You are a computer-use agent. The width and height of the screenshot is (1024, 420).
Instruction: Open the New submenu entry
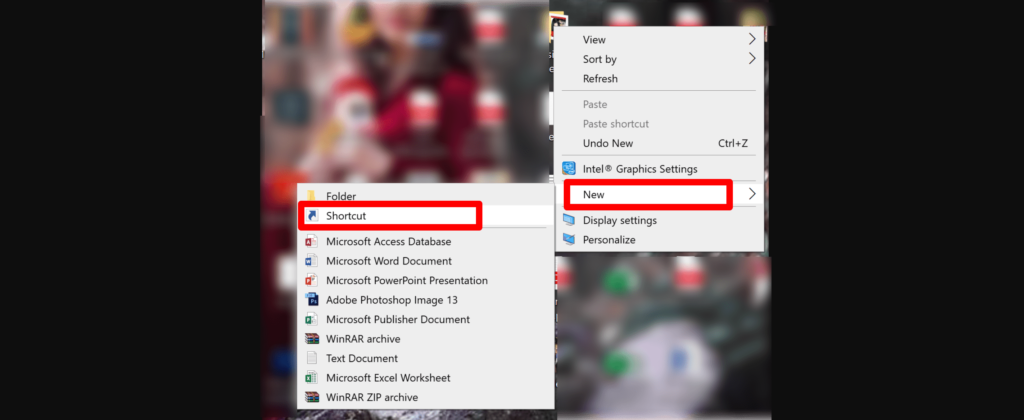point(660,195)
